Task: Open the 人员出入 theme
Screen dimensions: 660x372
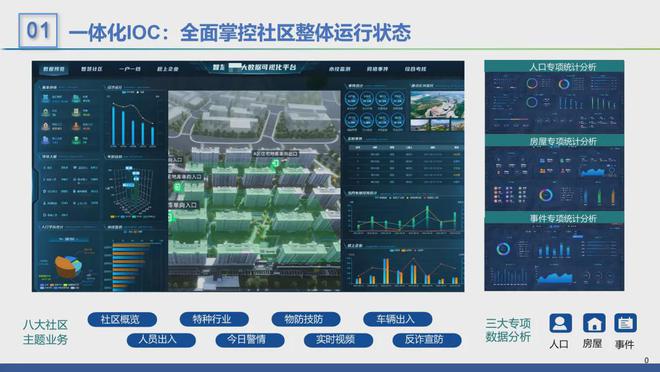Action: coord(161,340)
